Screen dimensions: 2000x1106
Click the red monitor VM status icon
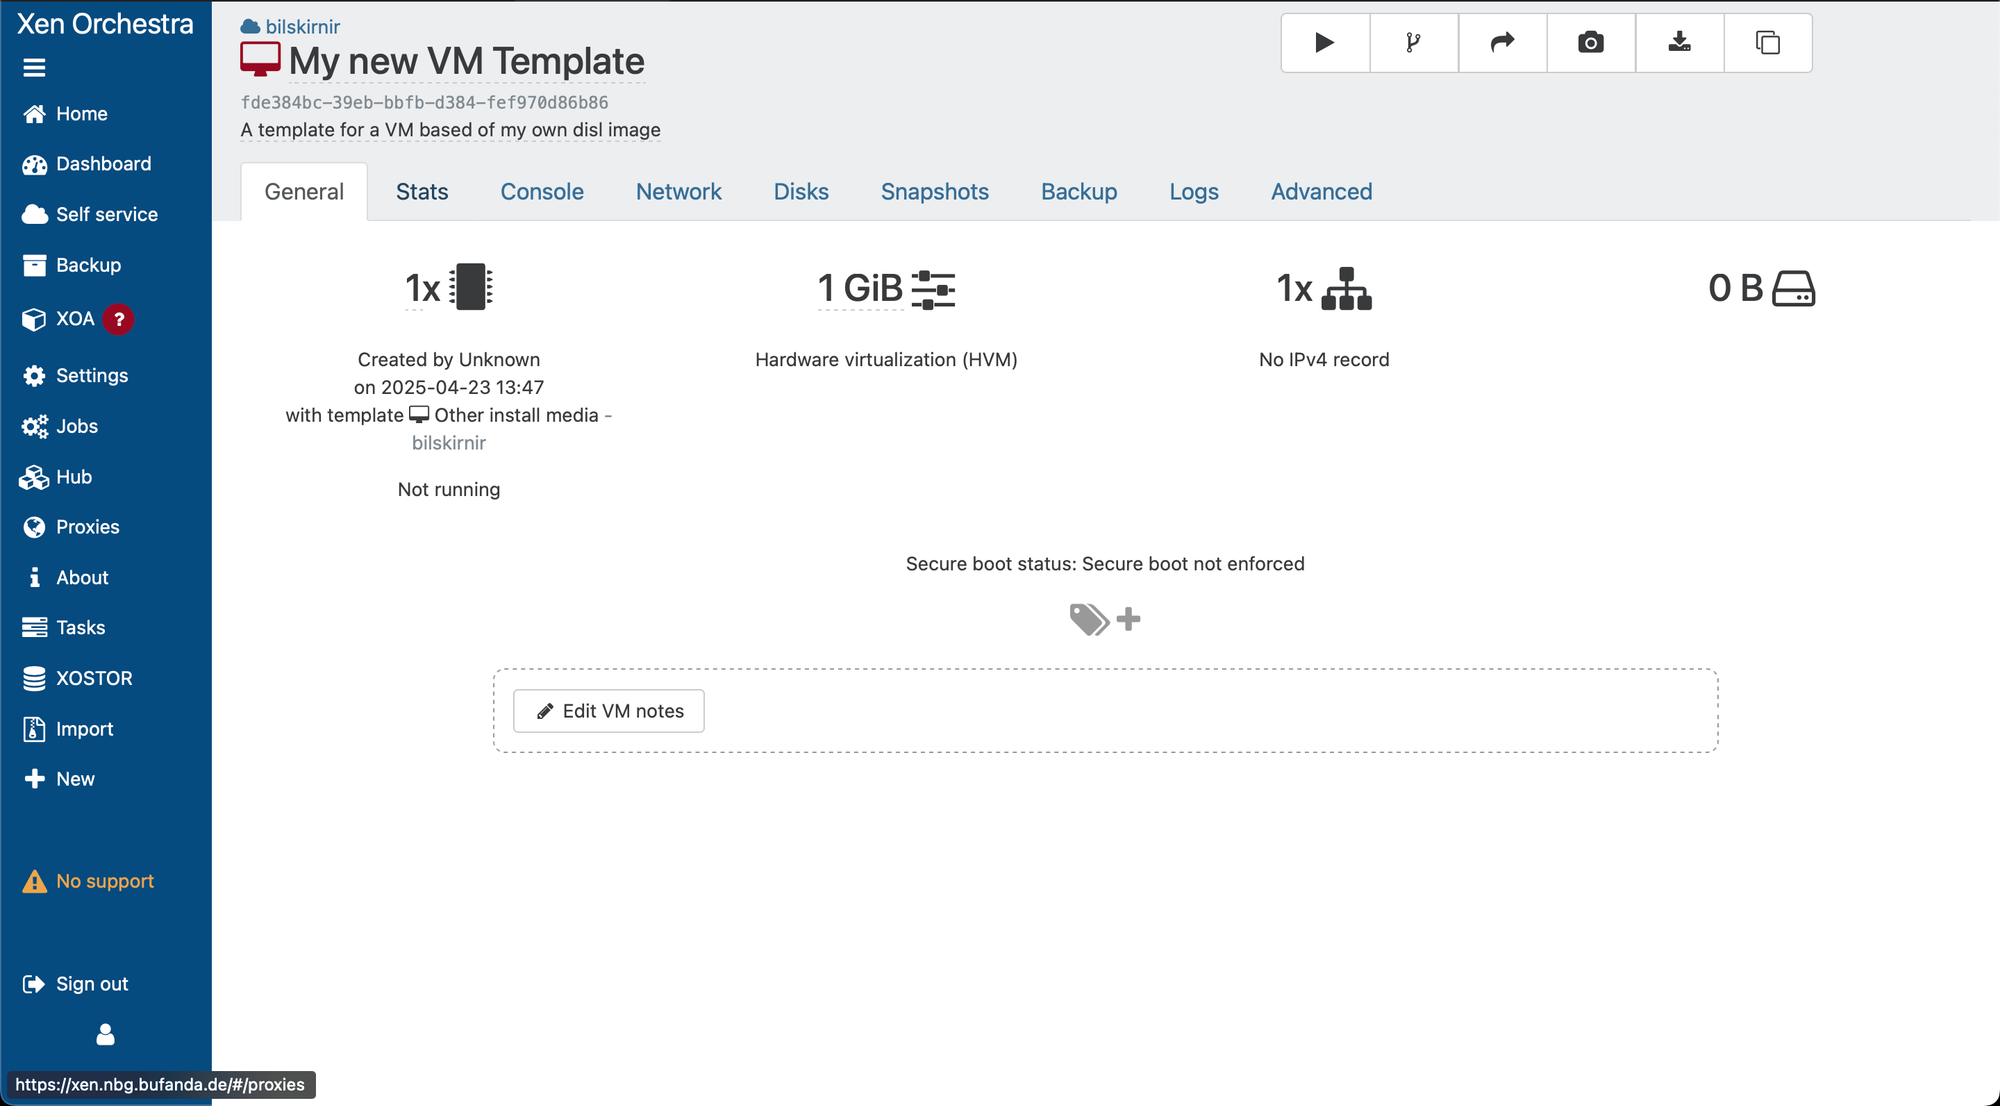pyautogui.click(x=260, y=60)
